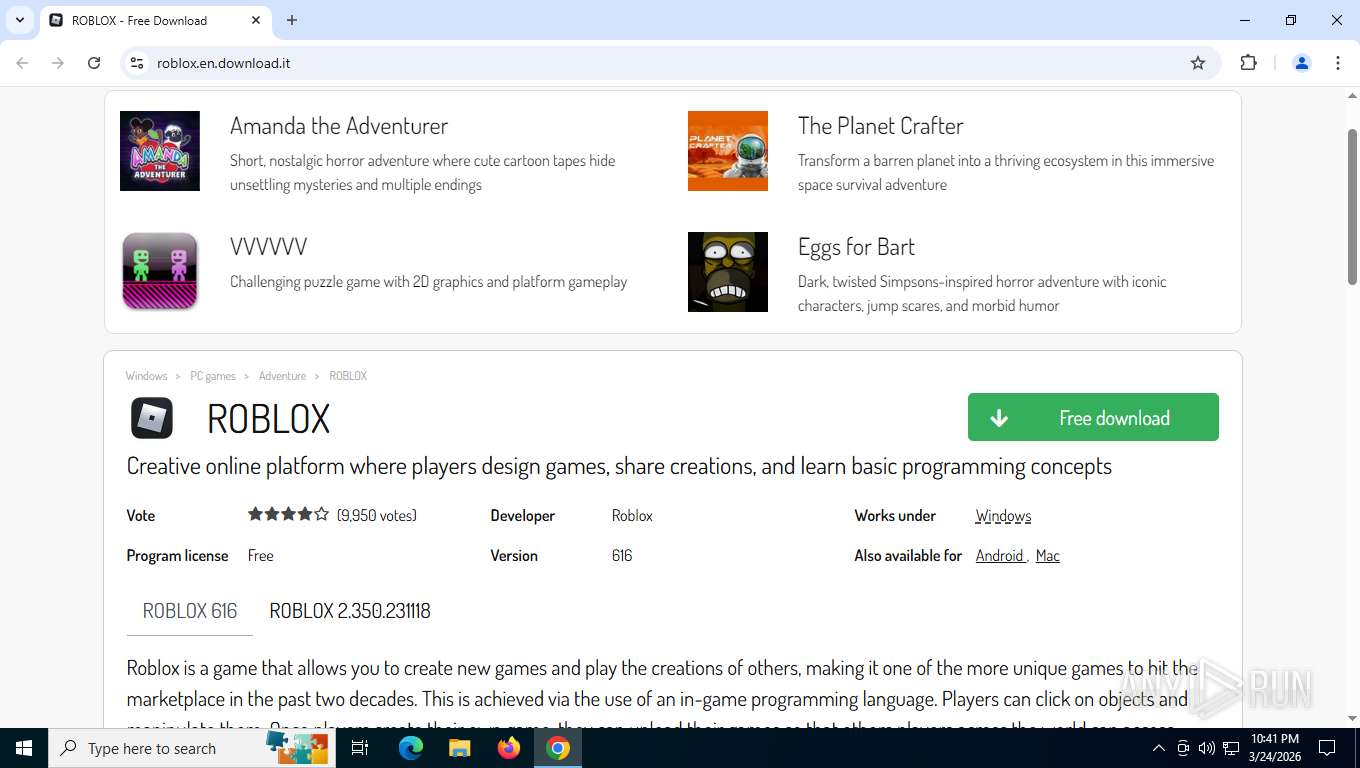Click the taskbar clock and date
This screenshot has height=768, width=1360.
[x=1274, y=748]
